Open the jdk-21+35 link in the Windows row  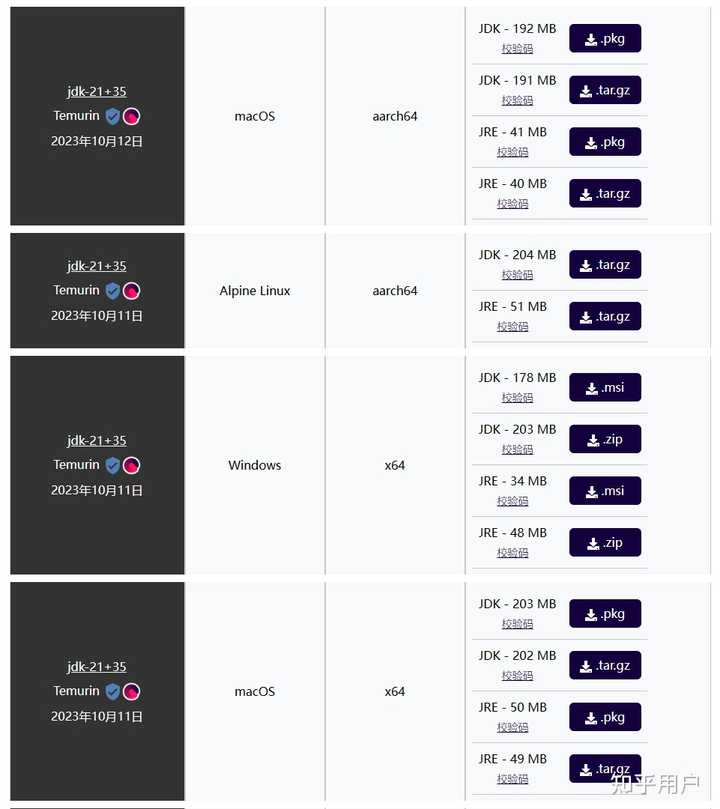pyautogui.click(x=96, y=440)
